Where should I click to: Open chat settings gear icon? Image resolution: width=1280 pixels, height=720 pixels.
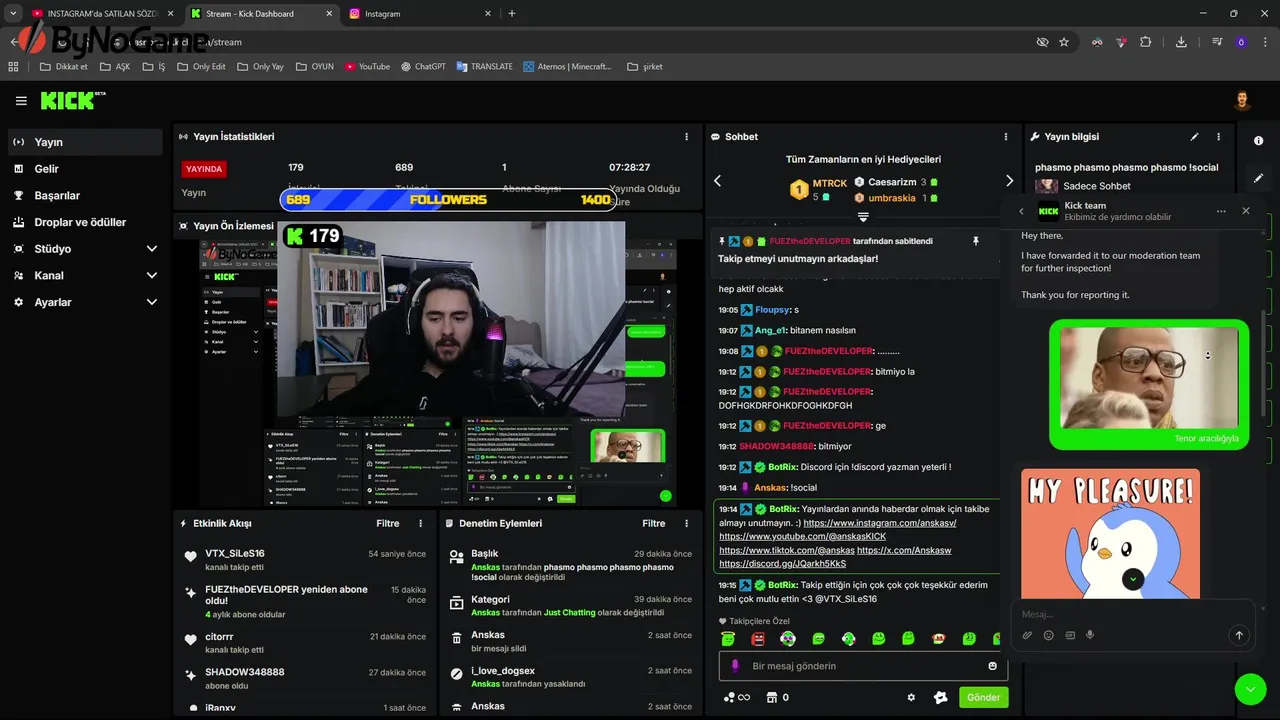911,698
